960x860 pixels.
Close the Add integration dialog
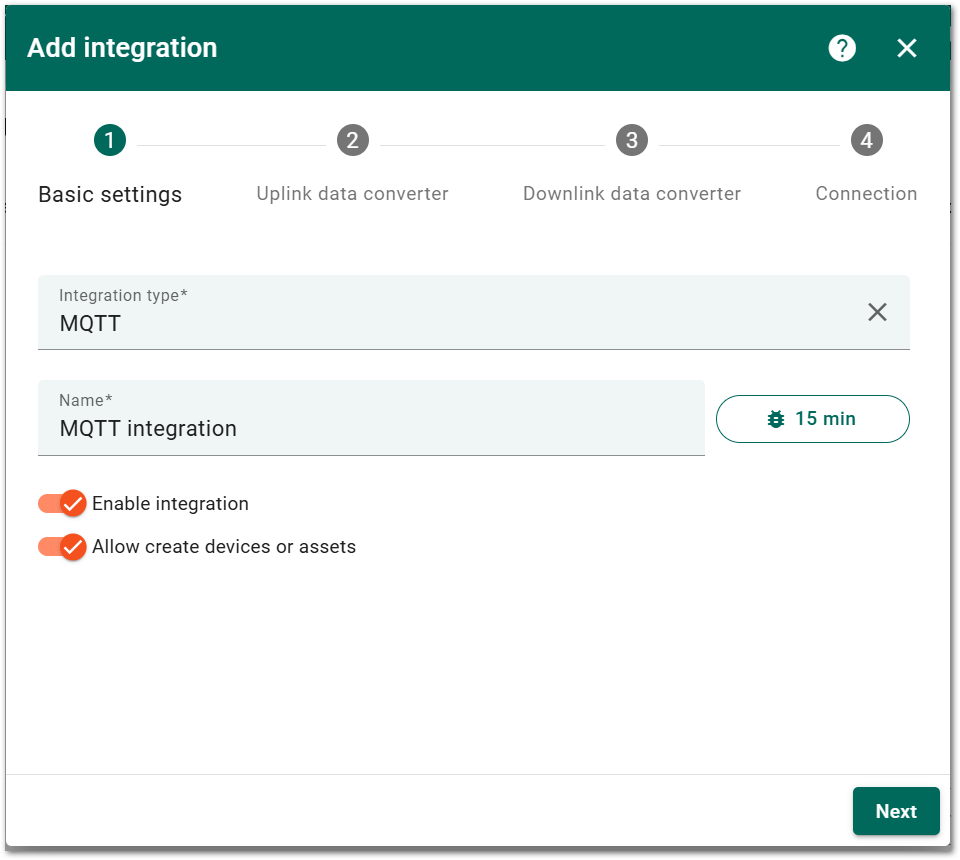point(906,47)
